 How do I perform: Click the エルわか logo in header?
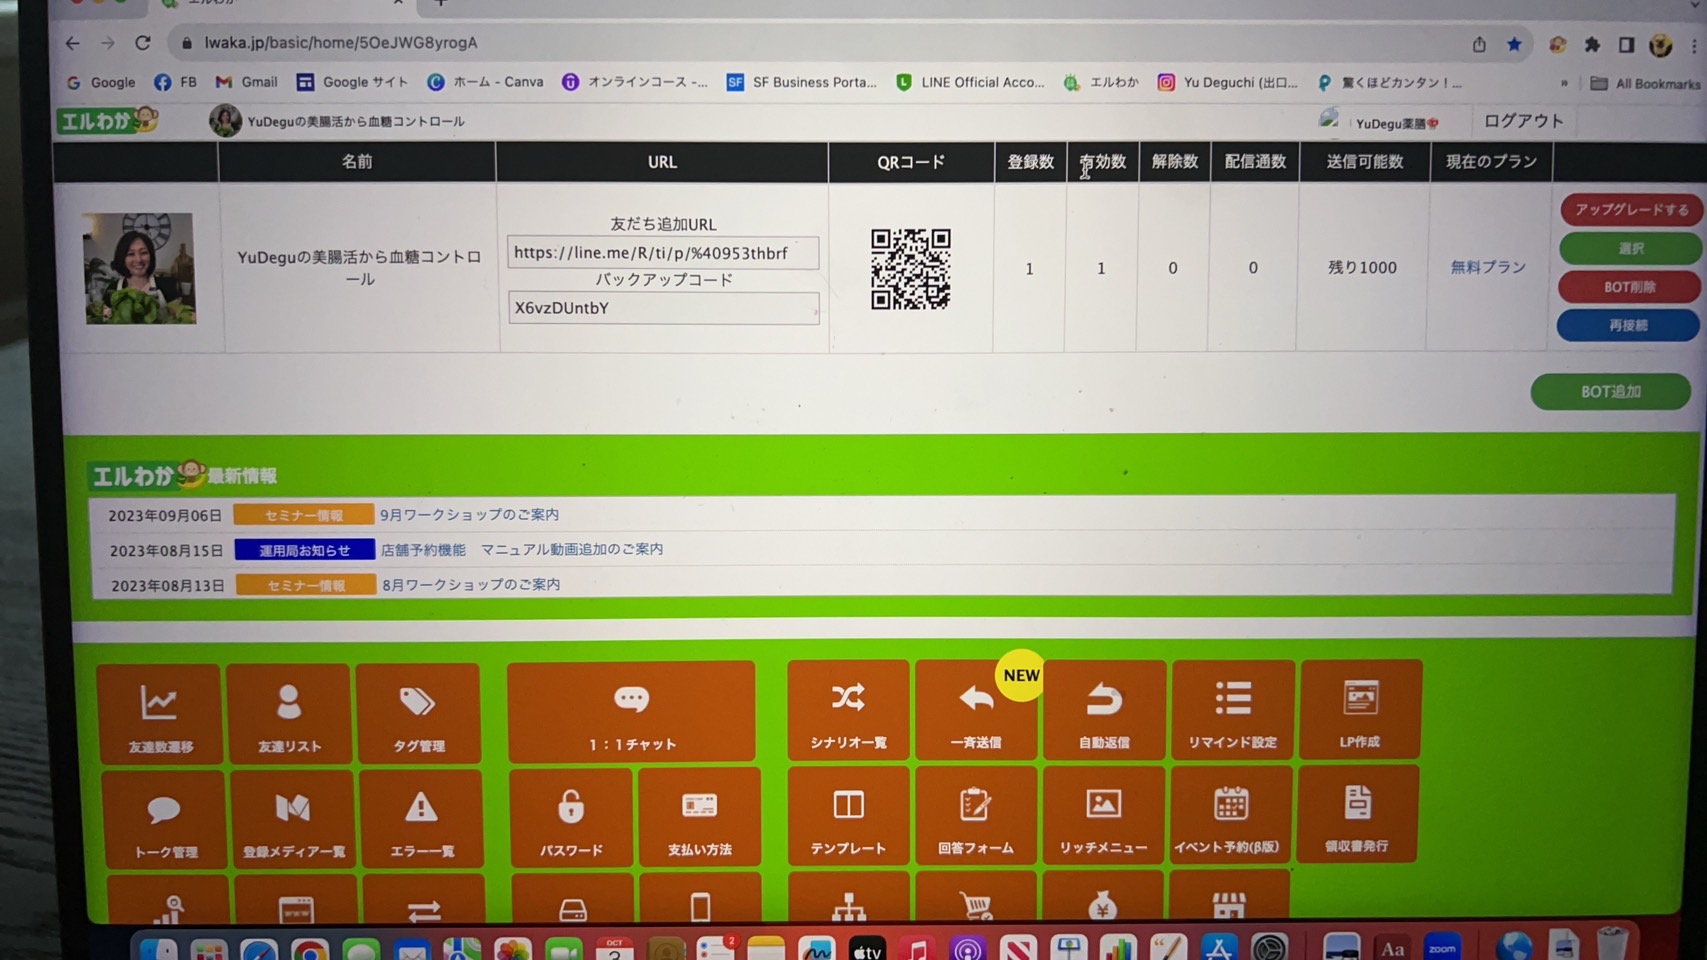pyautogui.click(x=108, y=121)
